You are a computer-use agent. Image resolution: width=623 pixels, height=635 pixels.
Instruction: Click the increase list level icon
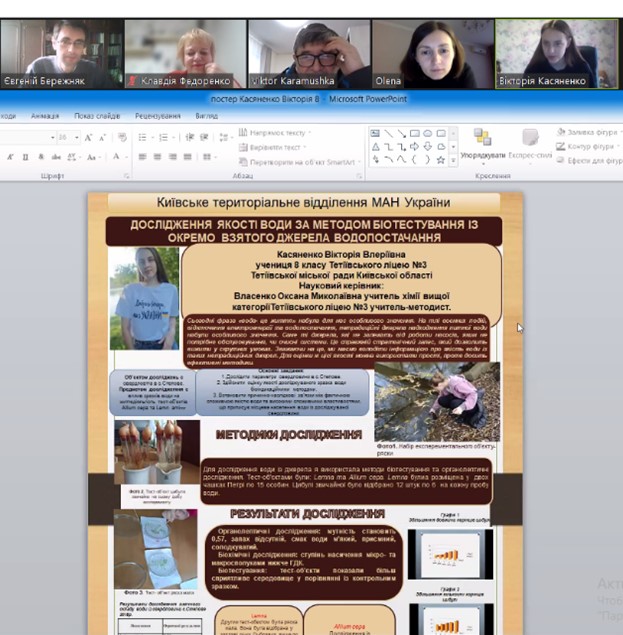tap(204, 137)
